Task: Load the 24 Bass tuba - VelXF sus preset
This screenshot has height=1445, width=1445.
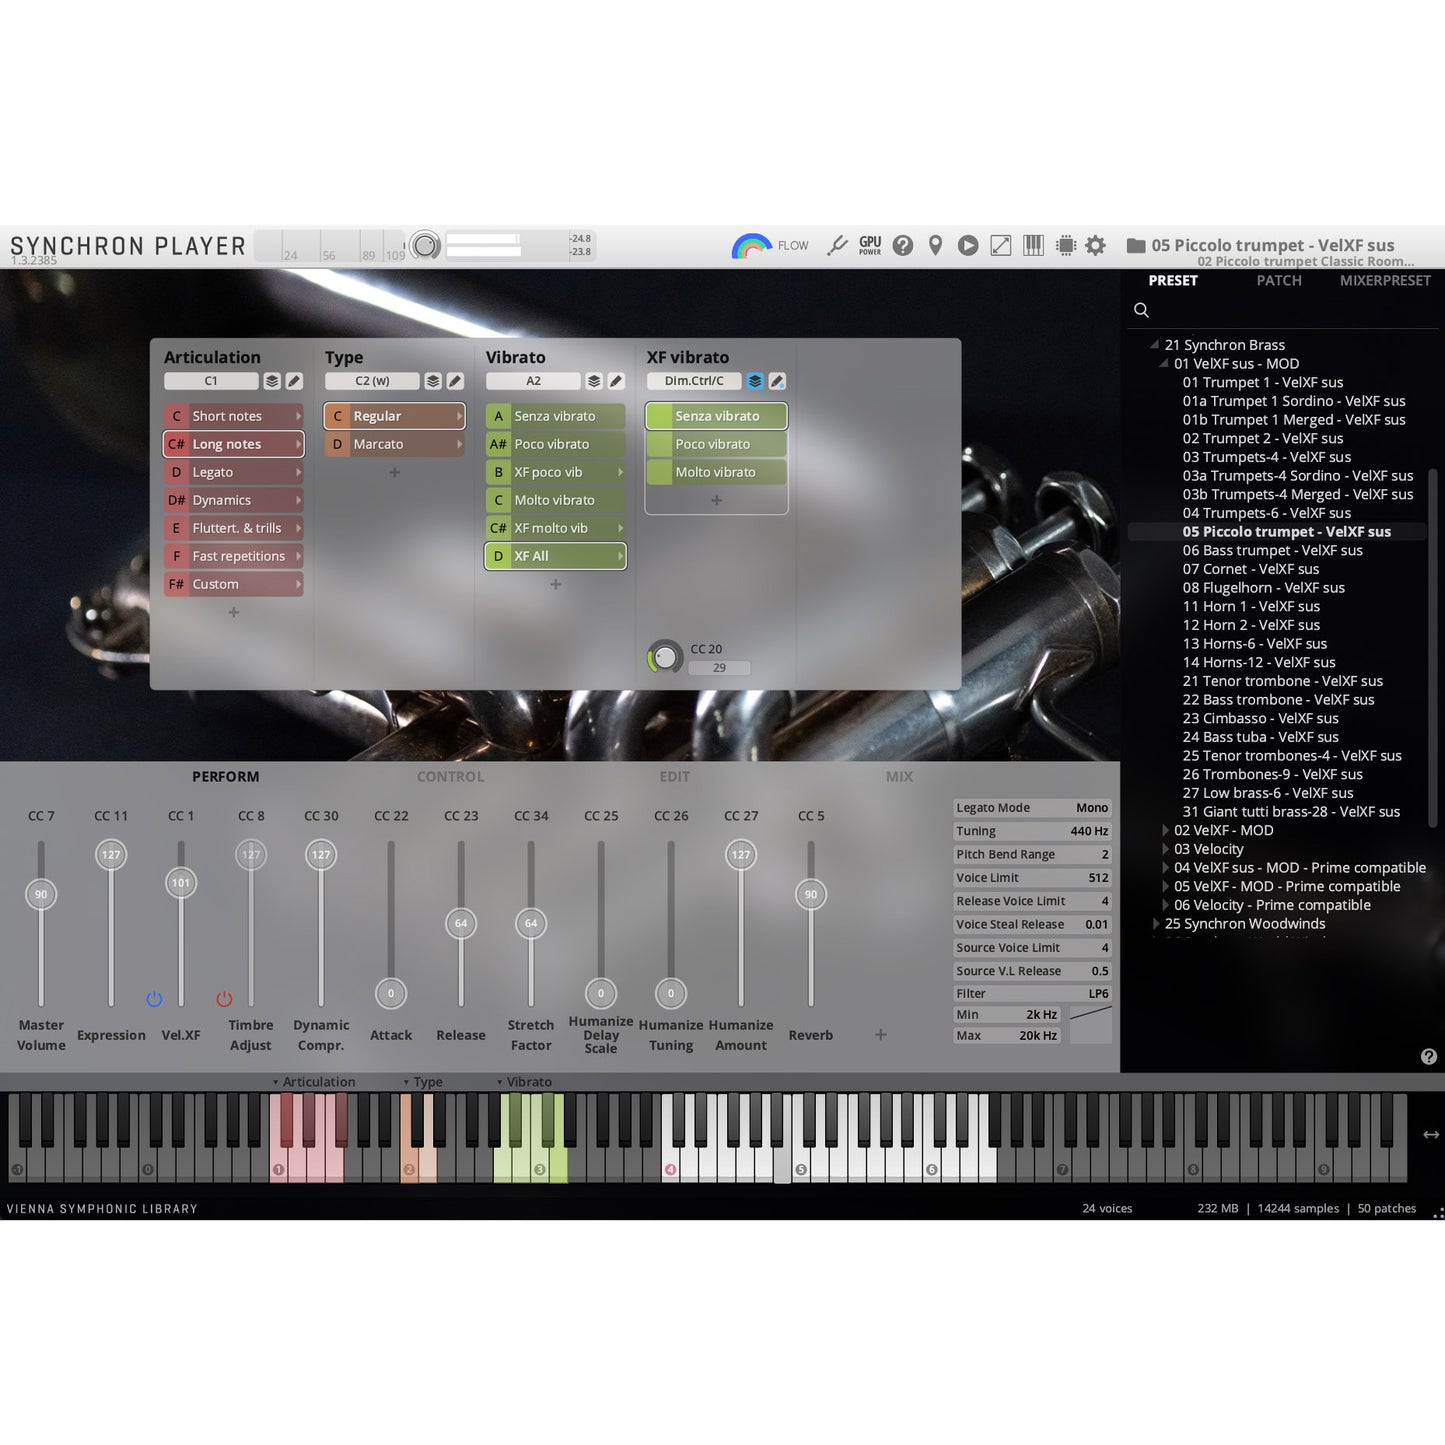Action: (1260, 737)
